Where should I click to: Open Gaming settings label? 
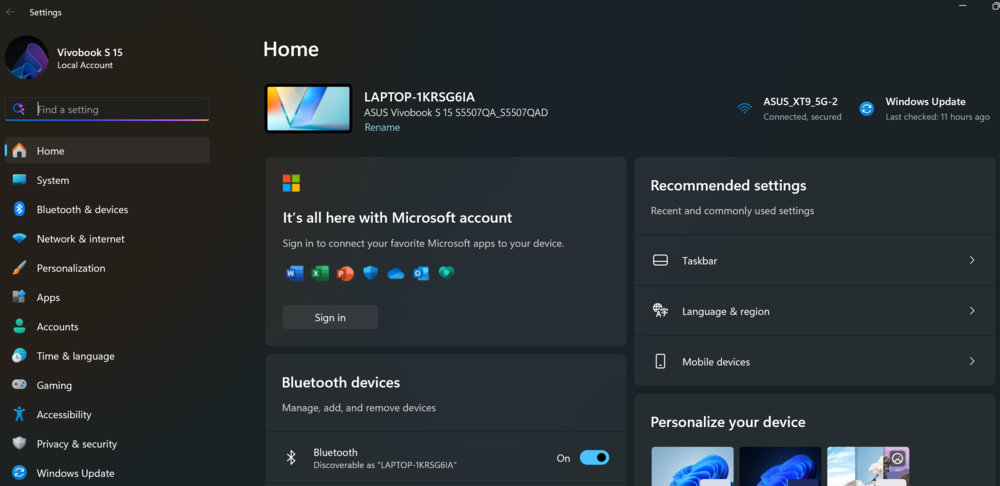coord(54,385)
